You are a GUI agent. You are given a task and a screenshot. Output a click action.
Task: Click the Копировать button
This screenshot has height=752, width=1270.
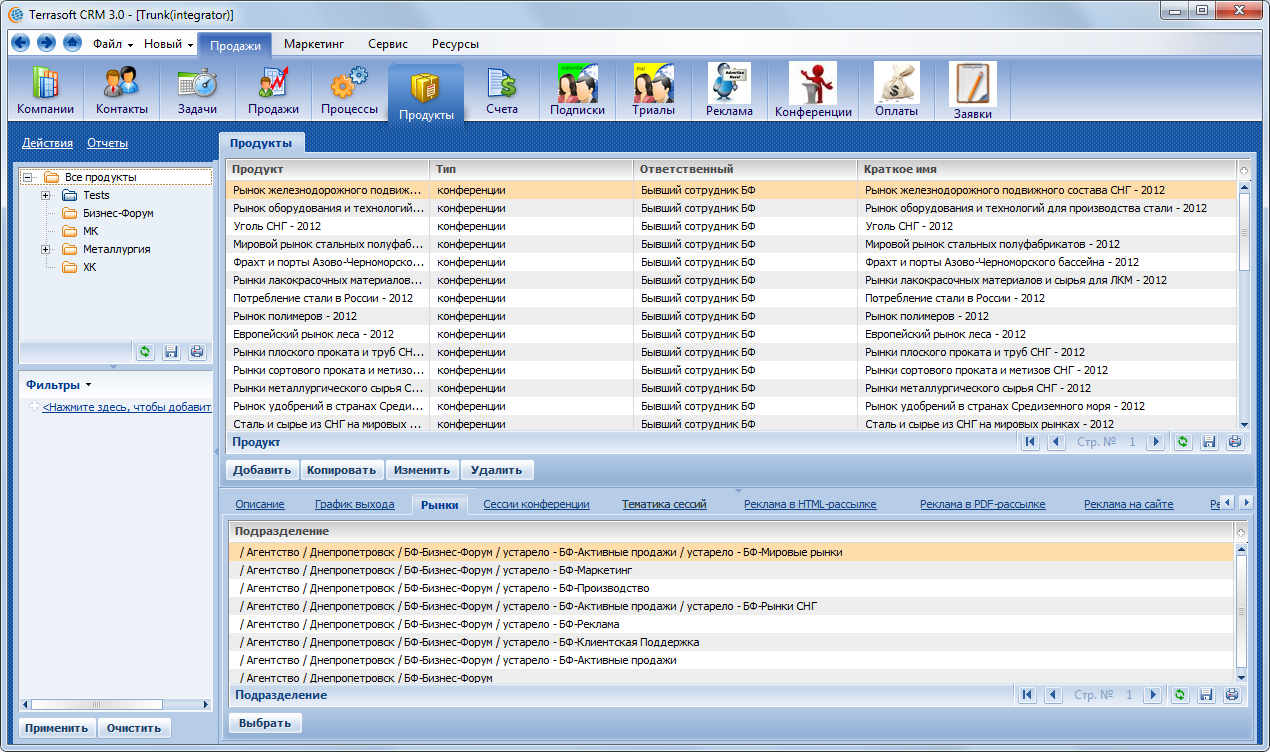[x=341, y=470]
